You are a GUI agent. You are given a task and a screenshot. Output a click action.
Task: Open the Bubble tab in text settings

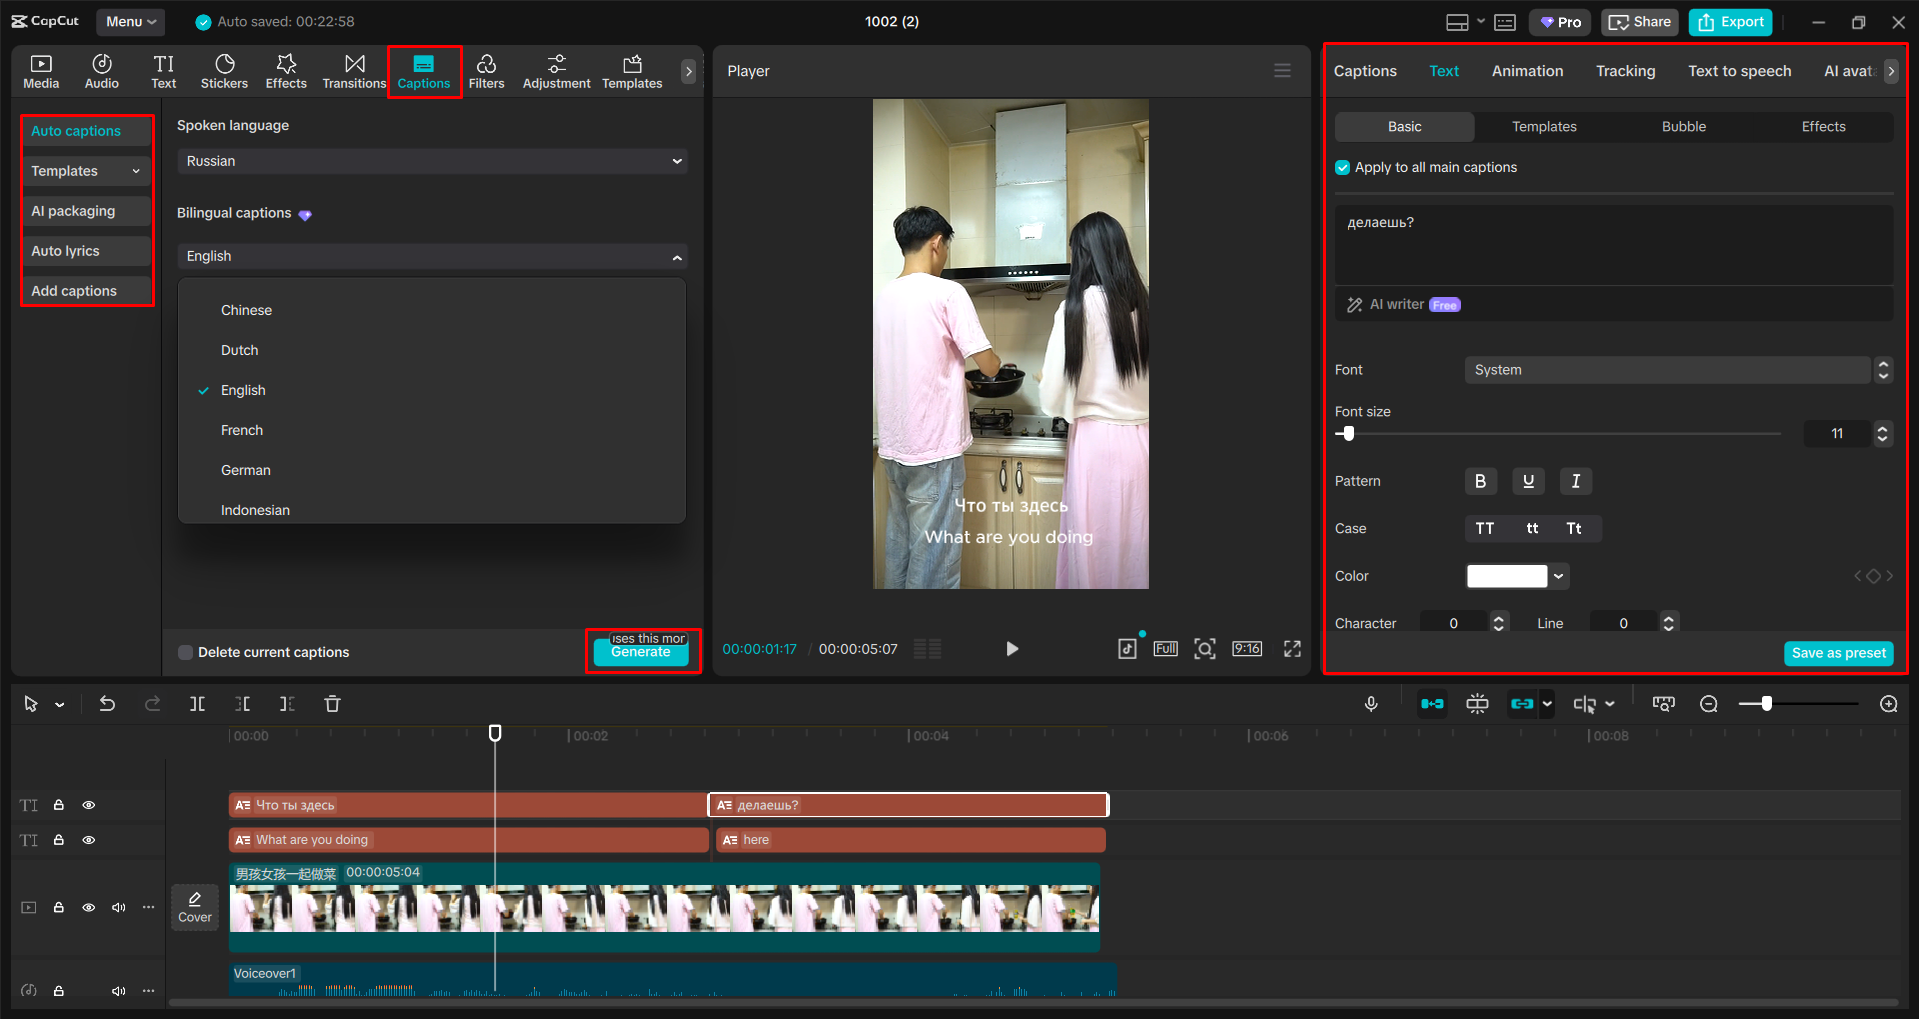coord(1683,126)
